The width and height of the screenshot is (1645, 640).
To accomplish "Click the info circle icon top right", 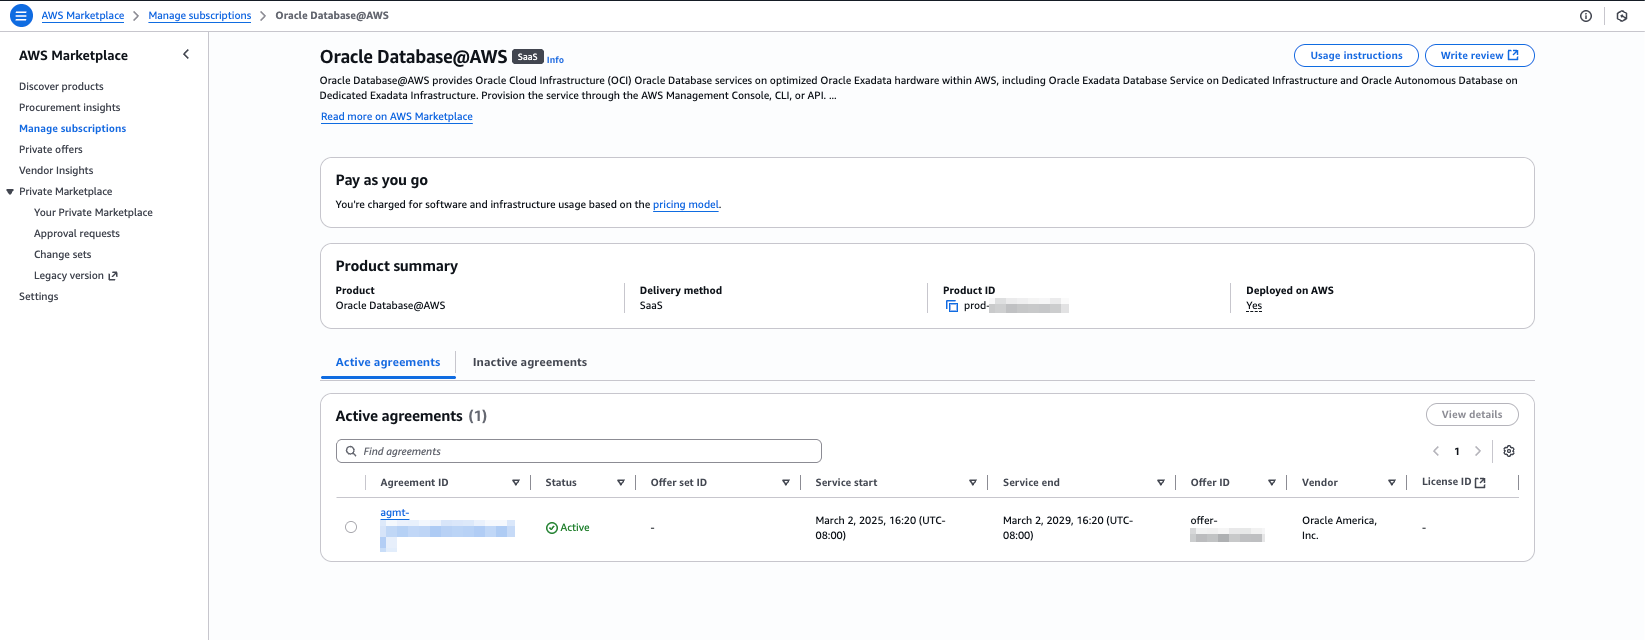I will (1586, 16).
